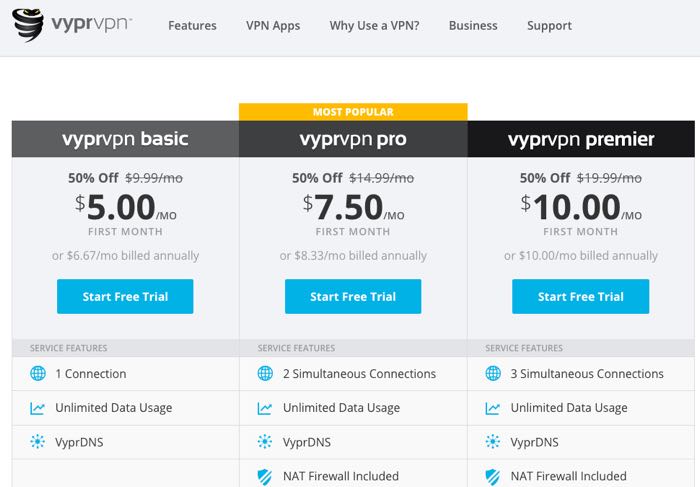
Task: Click SERVICE FEATURES heading in basic column
Action: 69,348
